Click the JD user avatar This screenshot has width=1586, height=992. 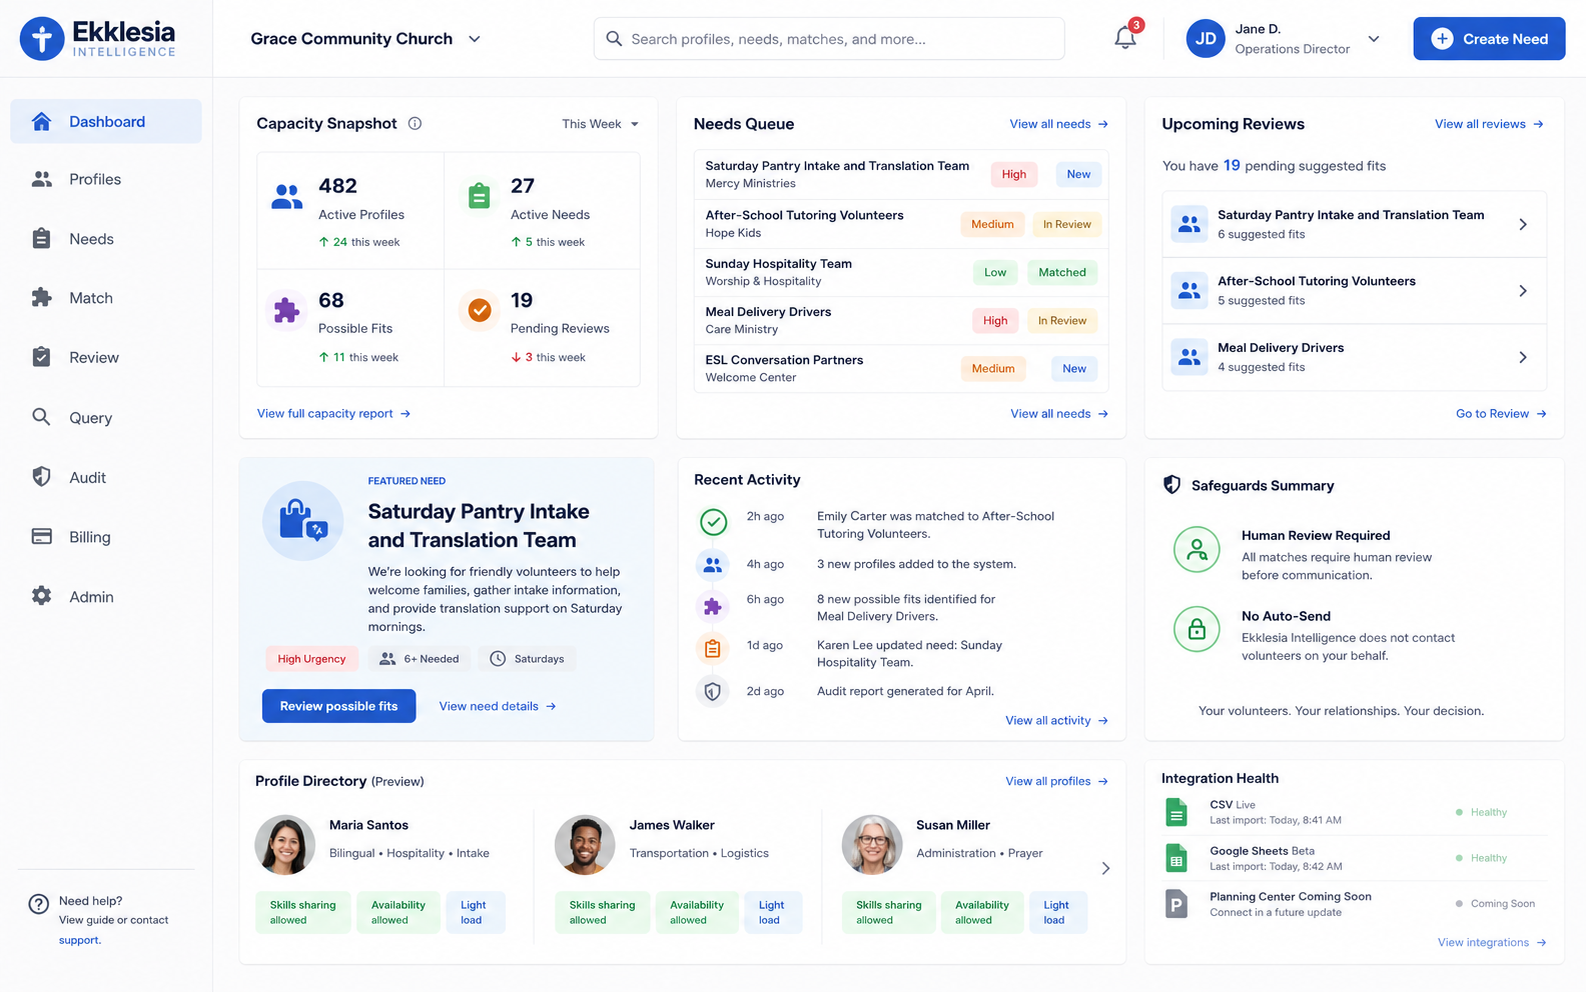(1205, 39)
